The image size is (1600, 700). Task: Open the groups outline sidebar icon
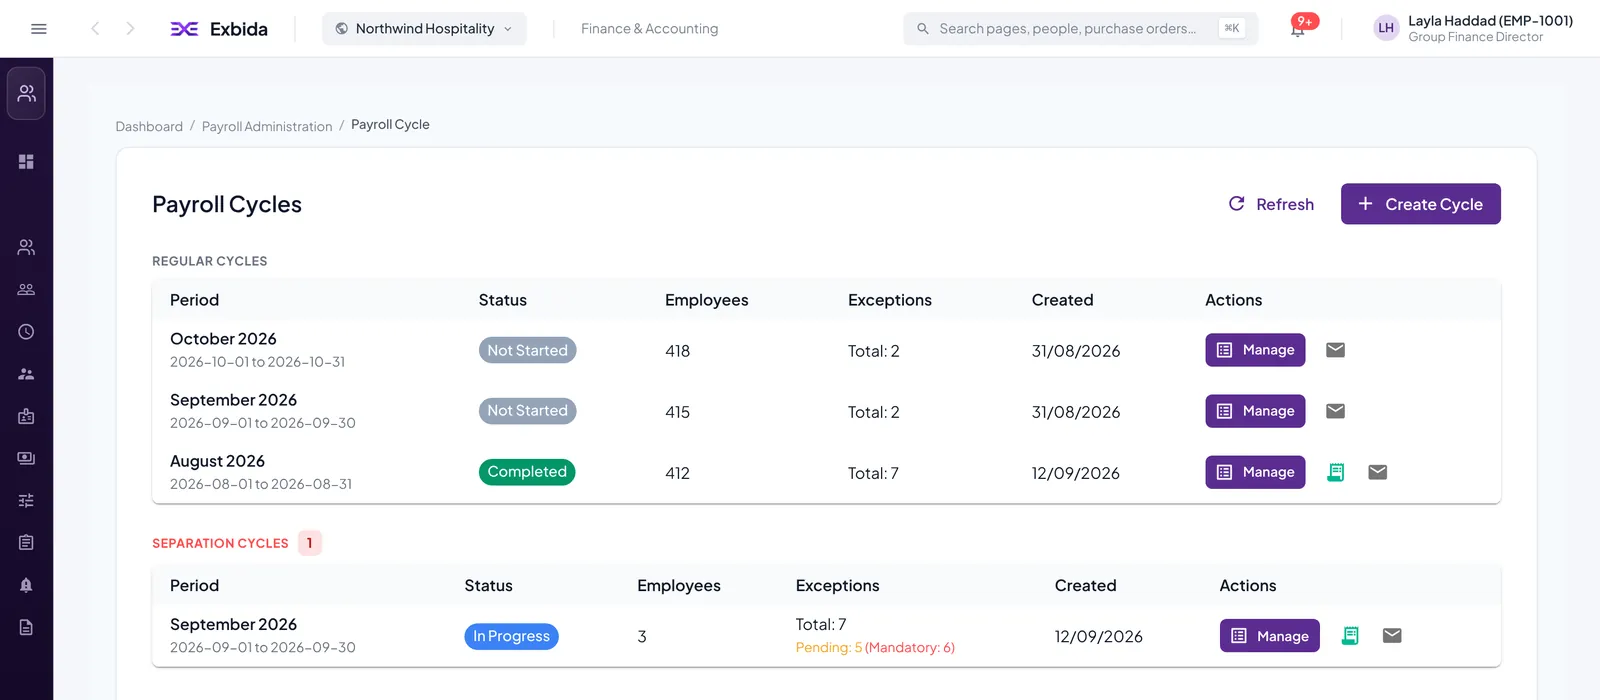(x=26, y=289)
